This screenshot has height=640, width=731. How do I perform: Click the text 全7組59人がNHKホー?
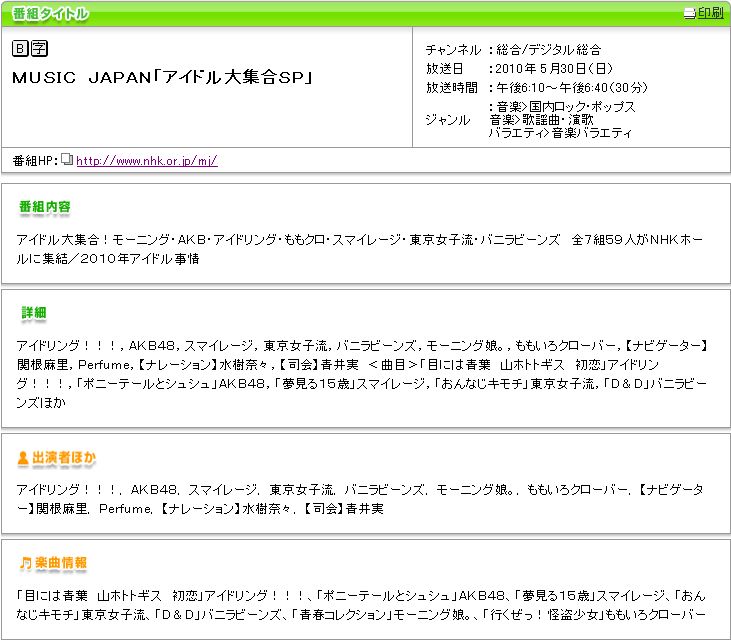tap(637, 240)
